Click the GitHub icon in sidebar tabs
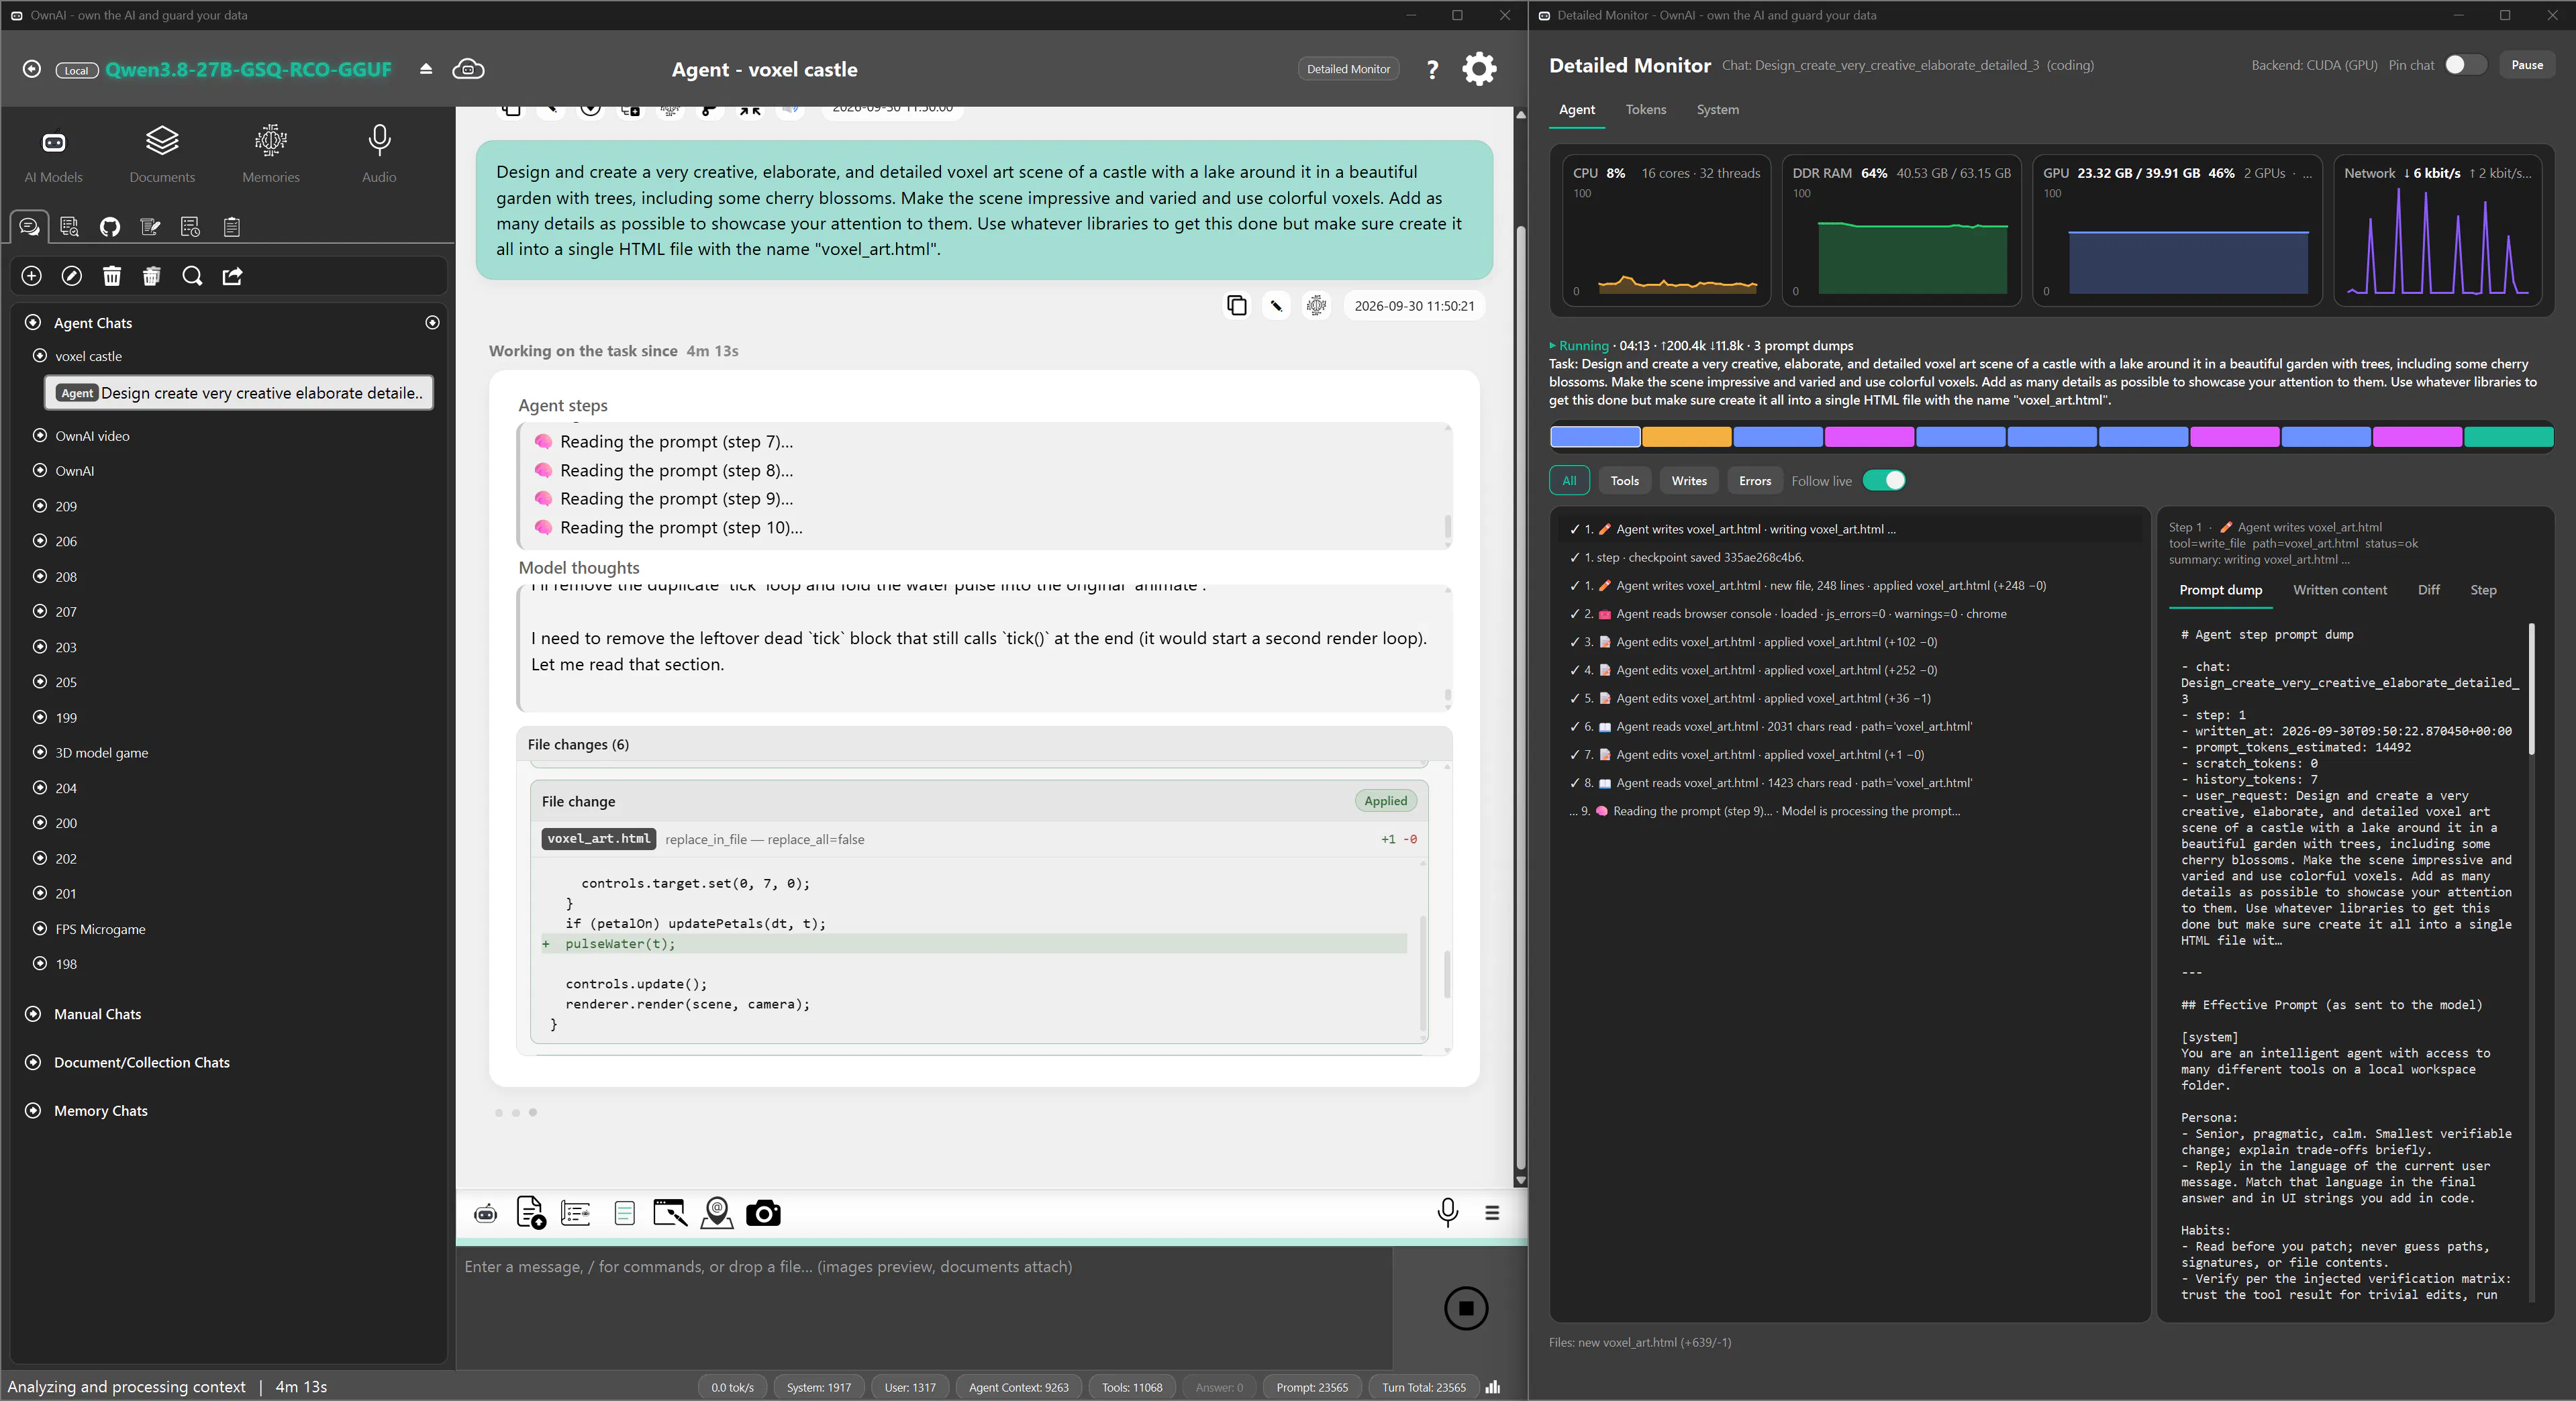This screenshot has height=1401, width=2576. click(x=110, y=227)
